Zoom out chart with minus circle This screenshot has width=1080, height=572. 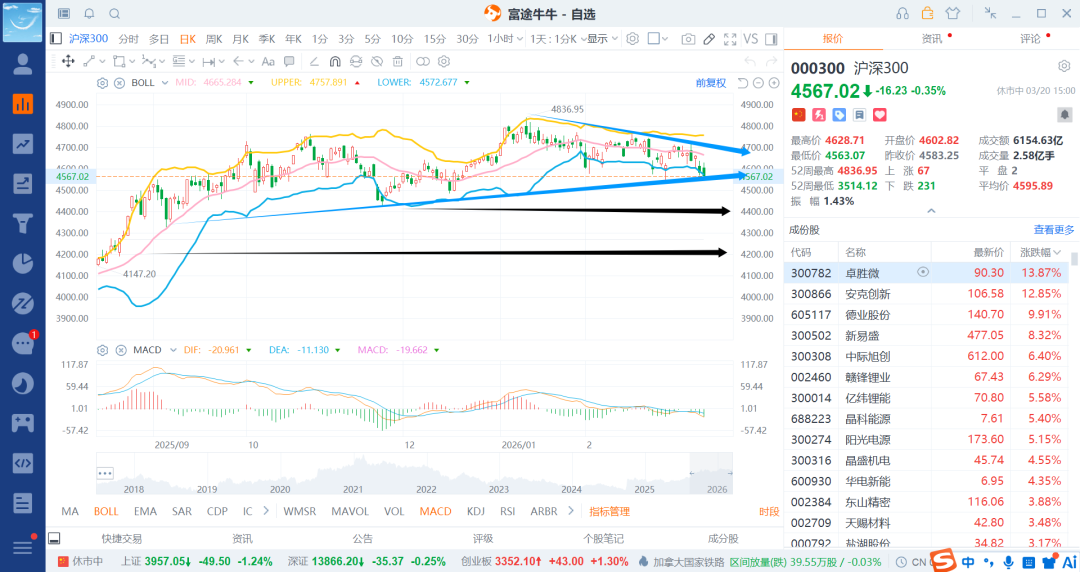point(758,83)
